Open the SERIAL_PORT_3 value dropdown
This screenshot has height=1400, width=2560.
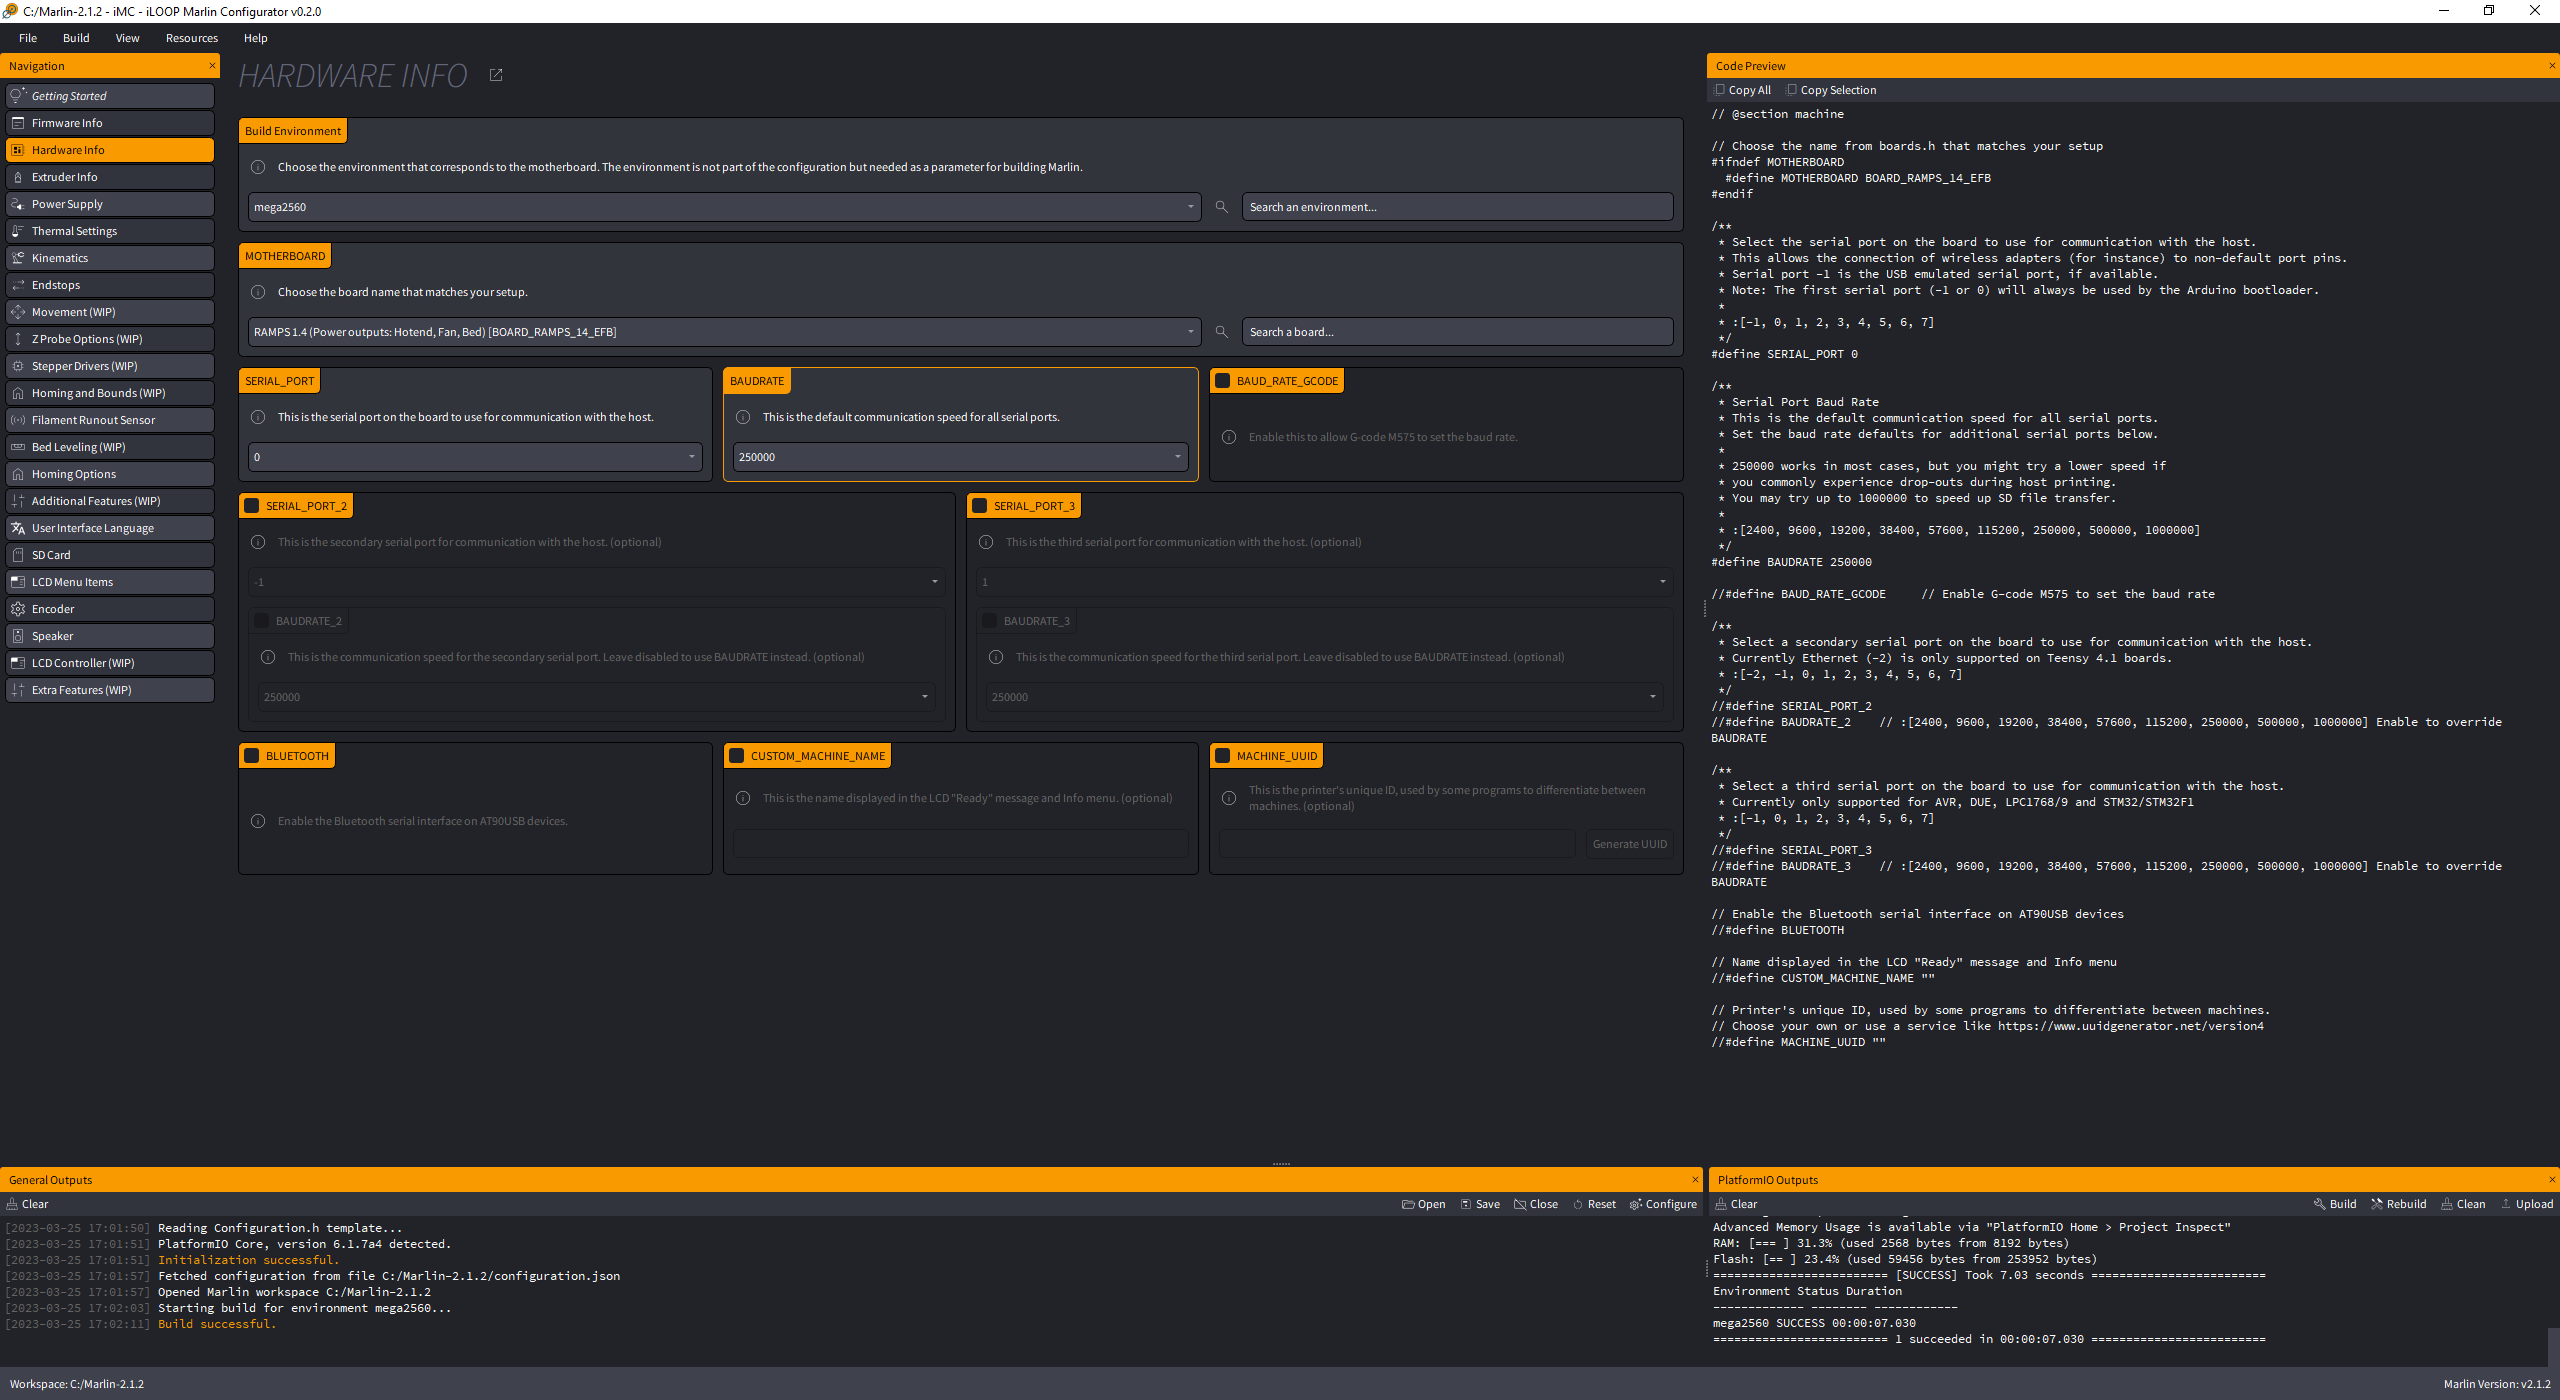1325,582
